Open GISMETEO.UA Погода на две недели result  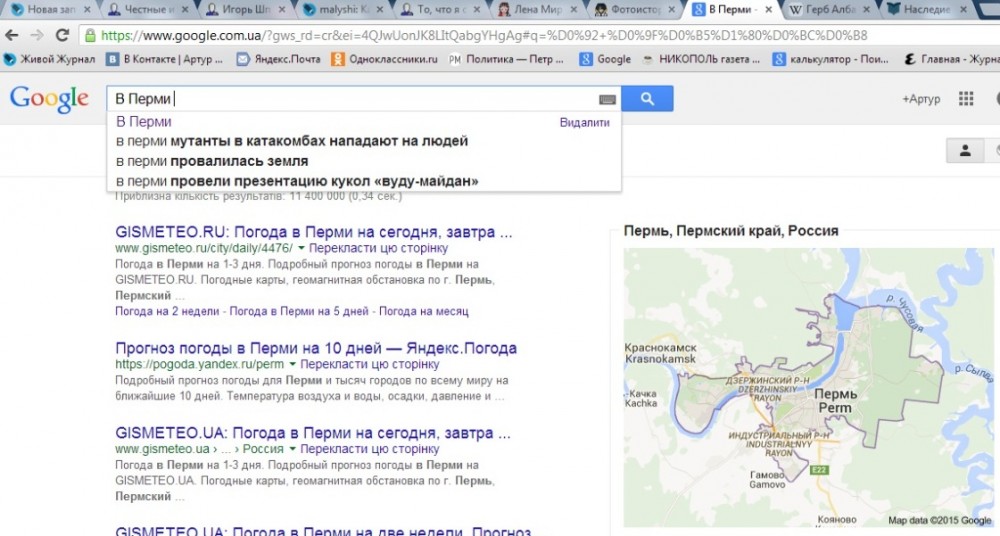coord(323,532)
